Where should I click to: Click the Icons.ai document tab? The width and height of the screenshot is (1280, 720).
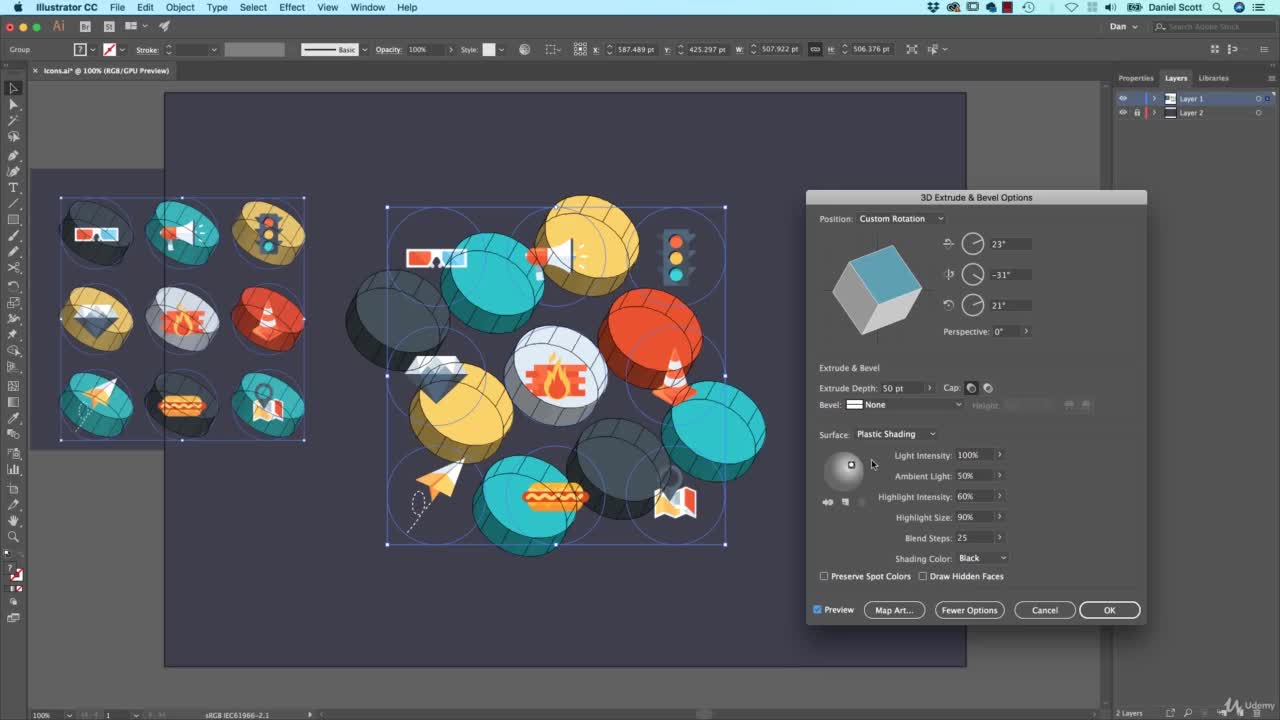(106, 71)
